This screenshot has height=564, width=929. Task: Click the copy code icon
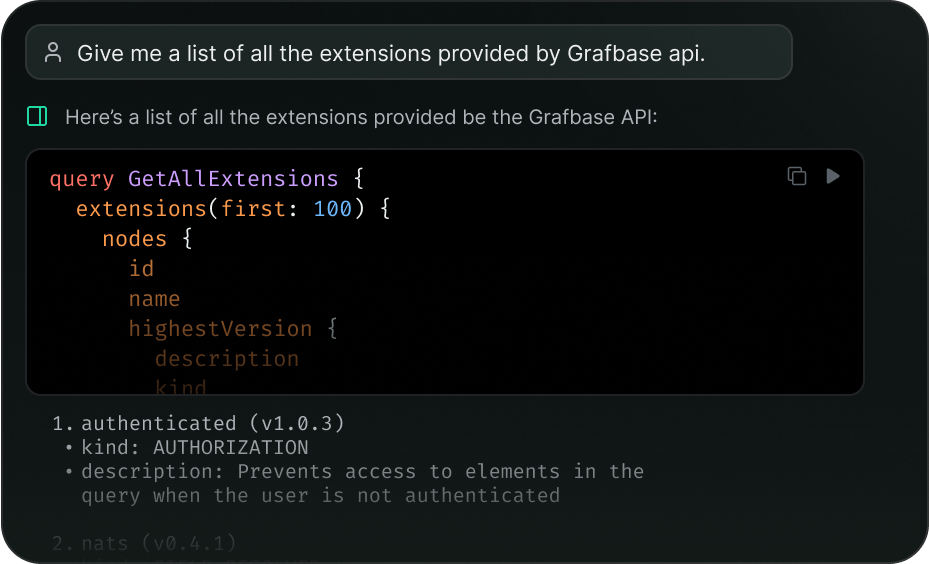(x=796, y=176)
